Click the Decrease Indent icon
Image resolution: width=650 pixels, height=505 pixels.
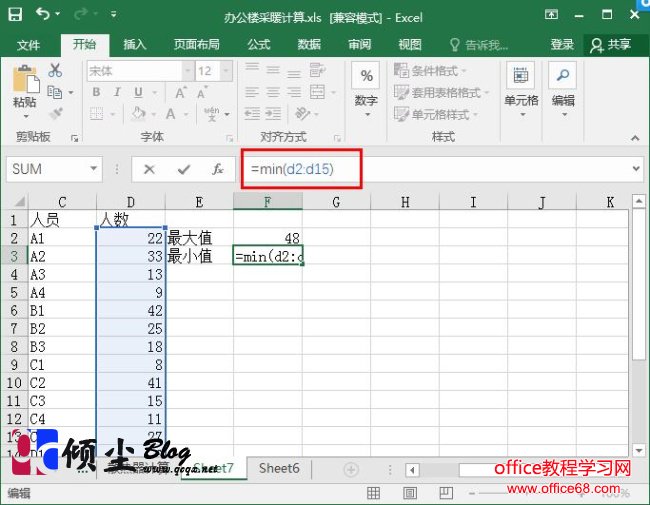(x=252, y=113)
